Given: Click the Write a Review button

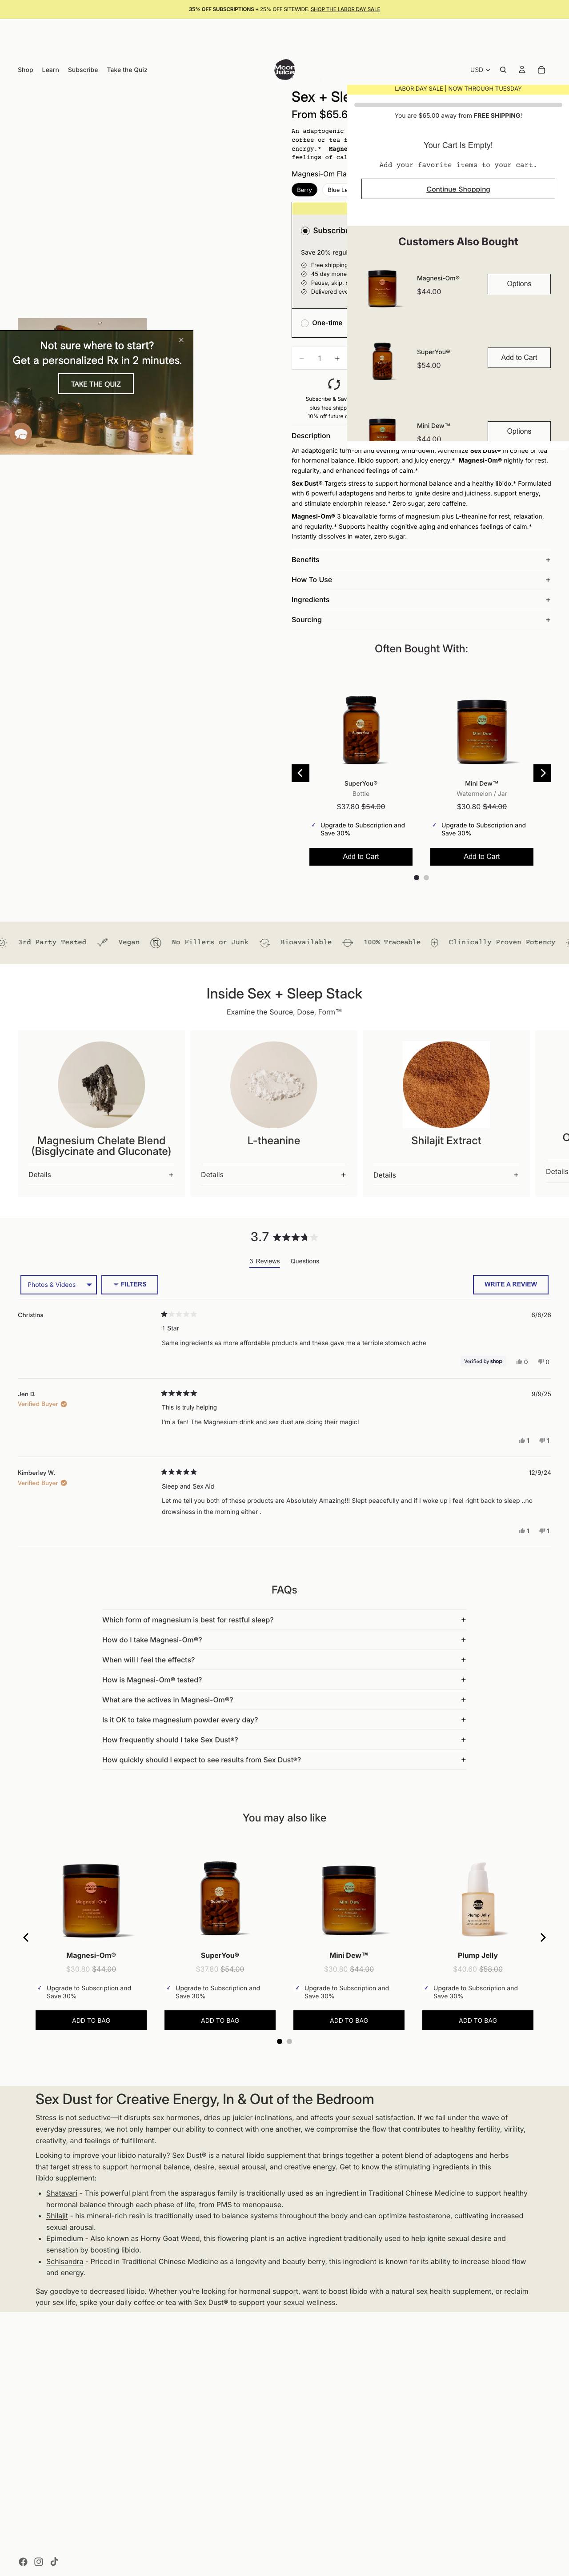Looking at the screenshot, I should click(x=510, y=1284).
